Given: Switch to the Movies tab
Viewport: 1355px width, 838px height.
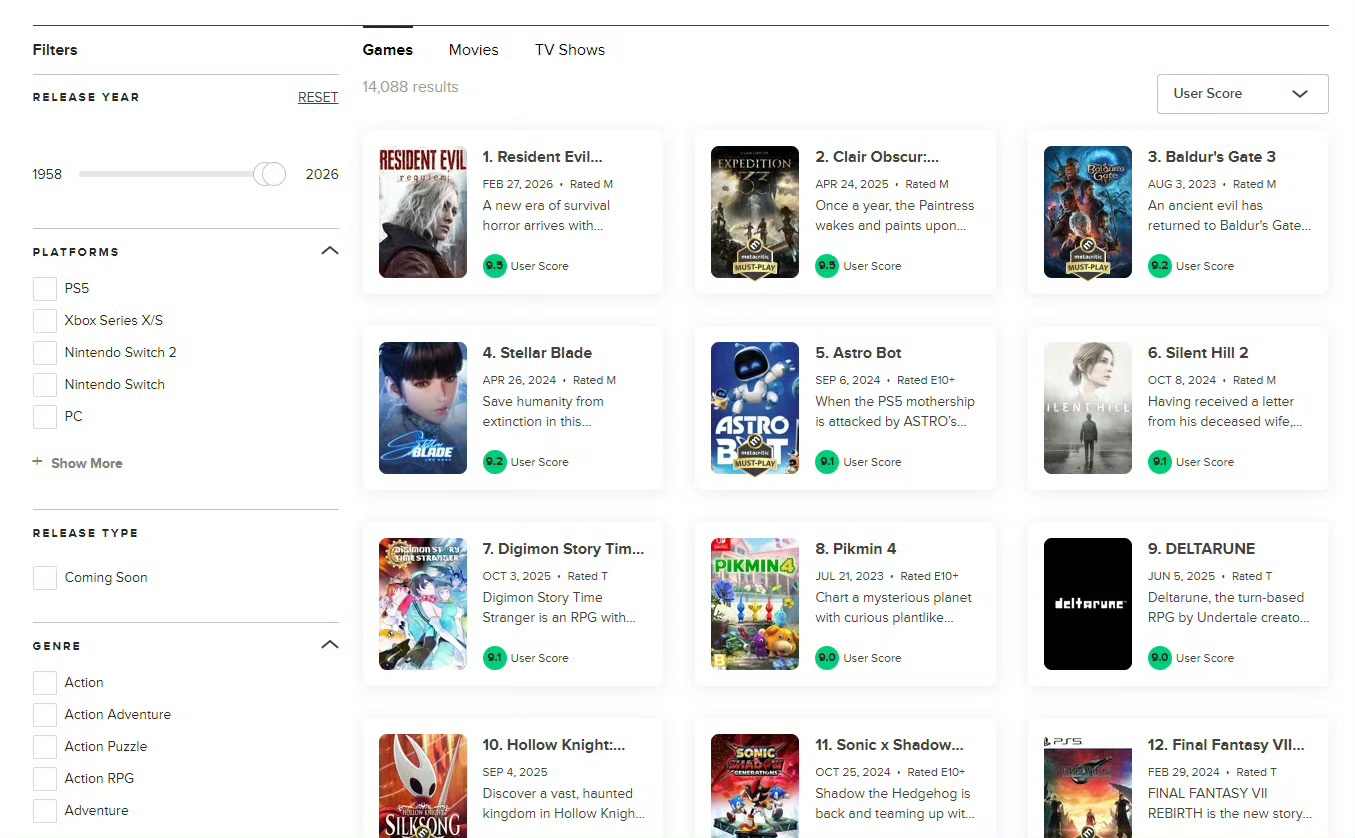Looking at the screenshot, I should pyautogui.click(x=473, y=50).
